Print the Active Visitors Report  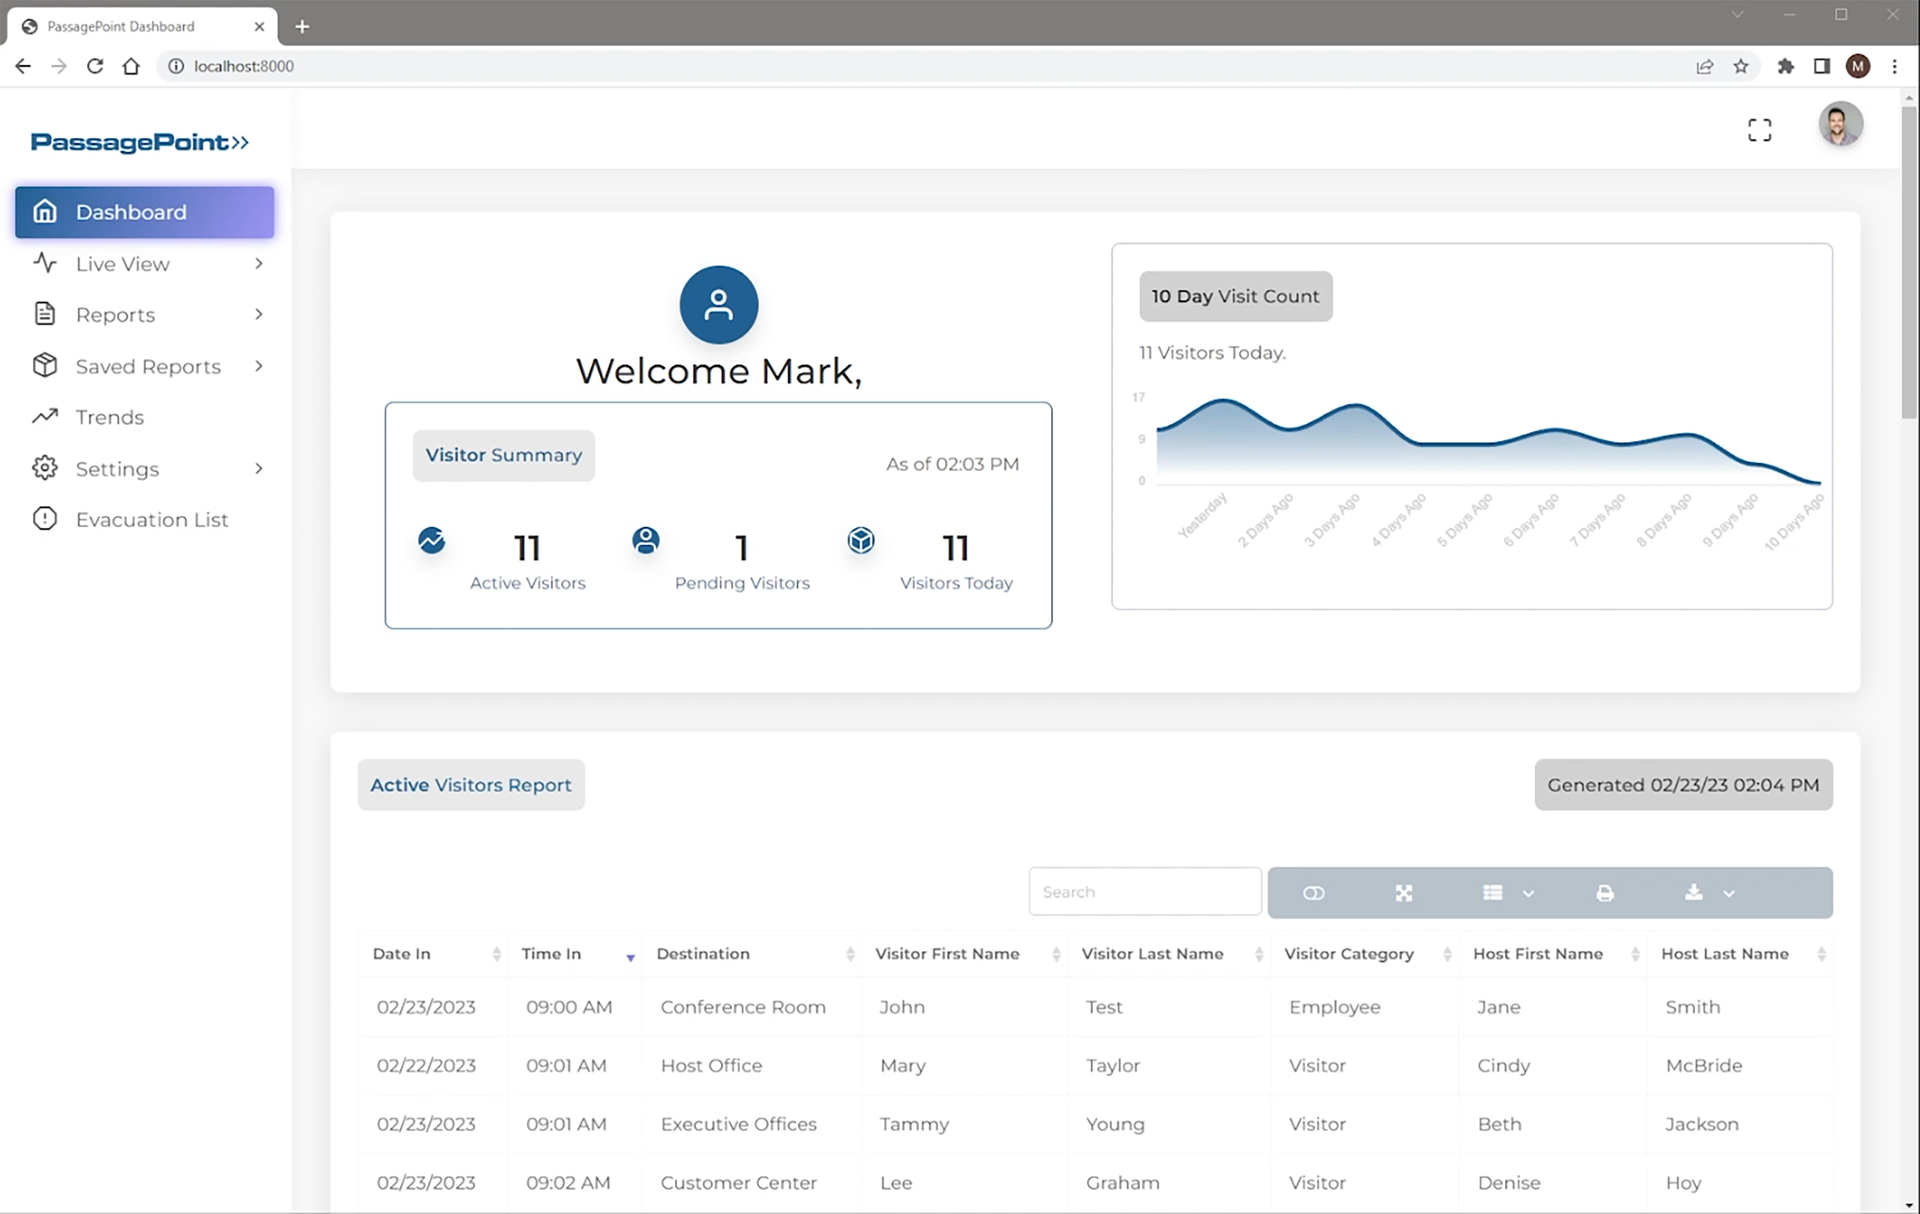pyautogui.click(x=1606, y=892)
